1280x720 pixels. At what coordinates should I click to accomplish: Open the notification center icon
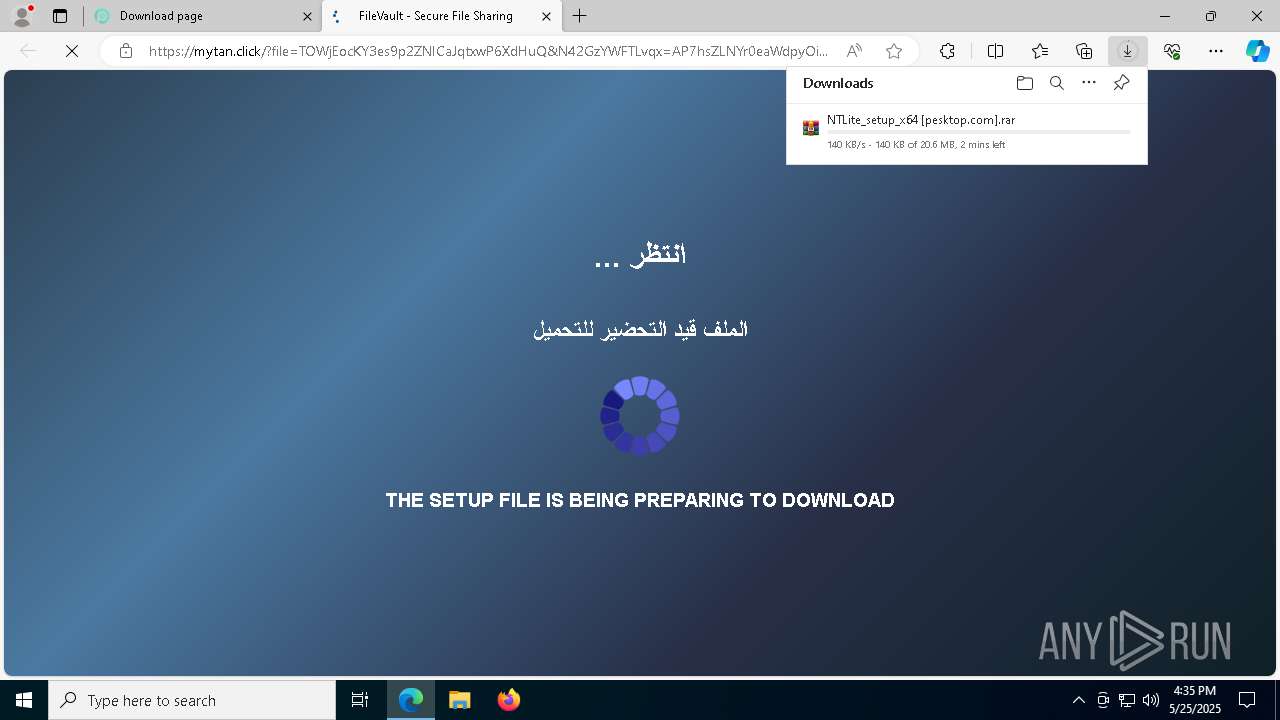pyautogui.click(x=1247, y=700)
